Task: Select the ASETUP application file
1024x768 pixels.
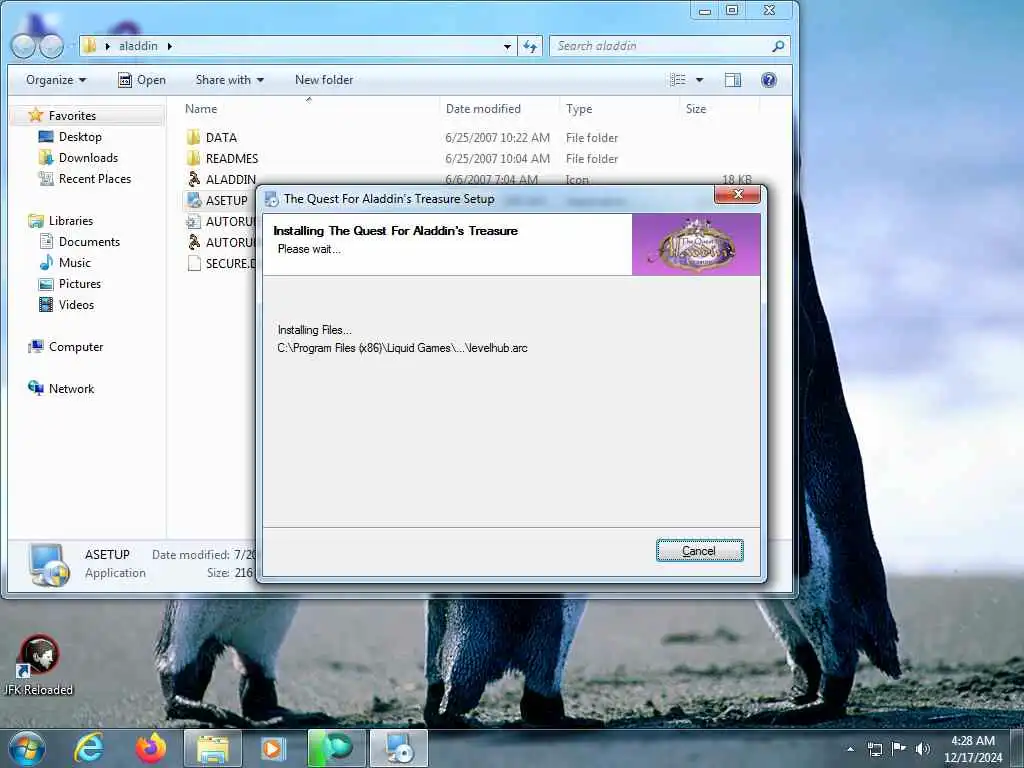Action: pyautogui.click(x=227, y=200)
